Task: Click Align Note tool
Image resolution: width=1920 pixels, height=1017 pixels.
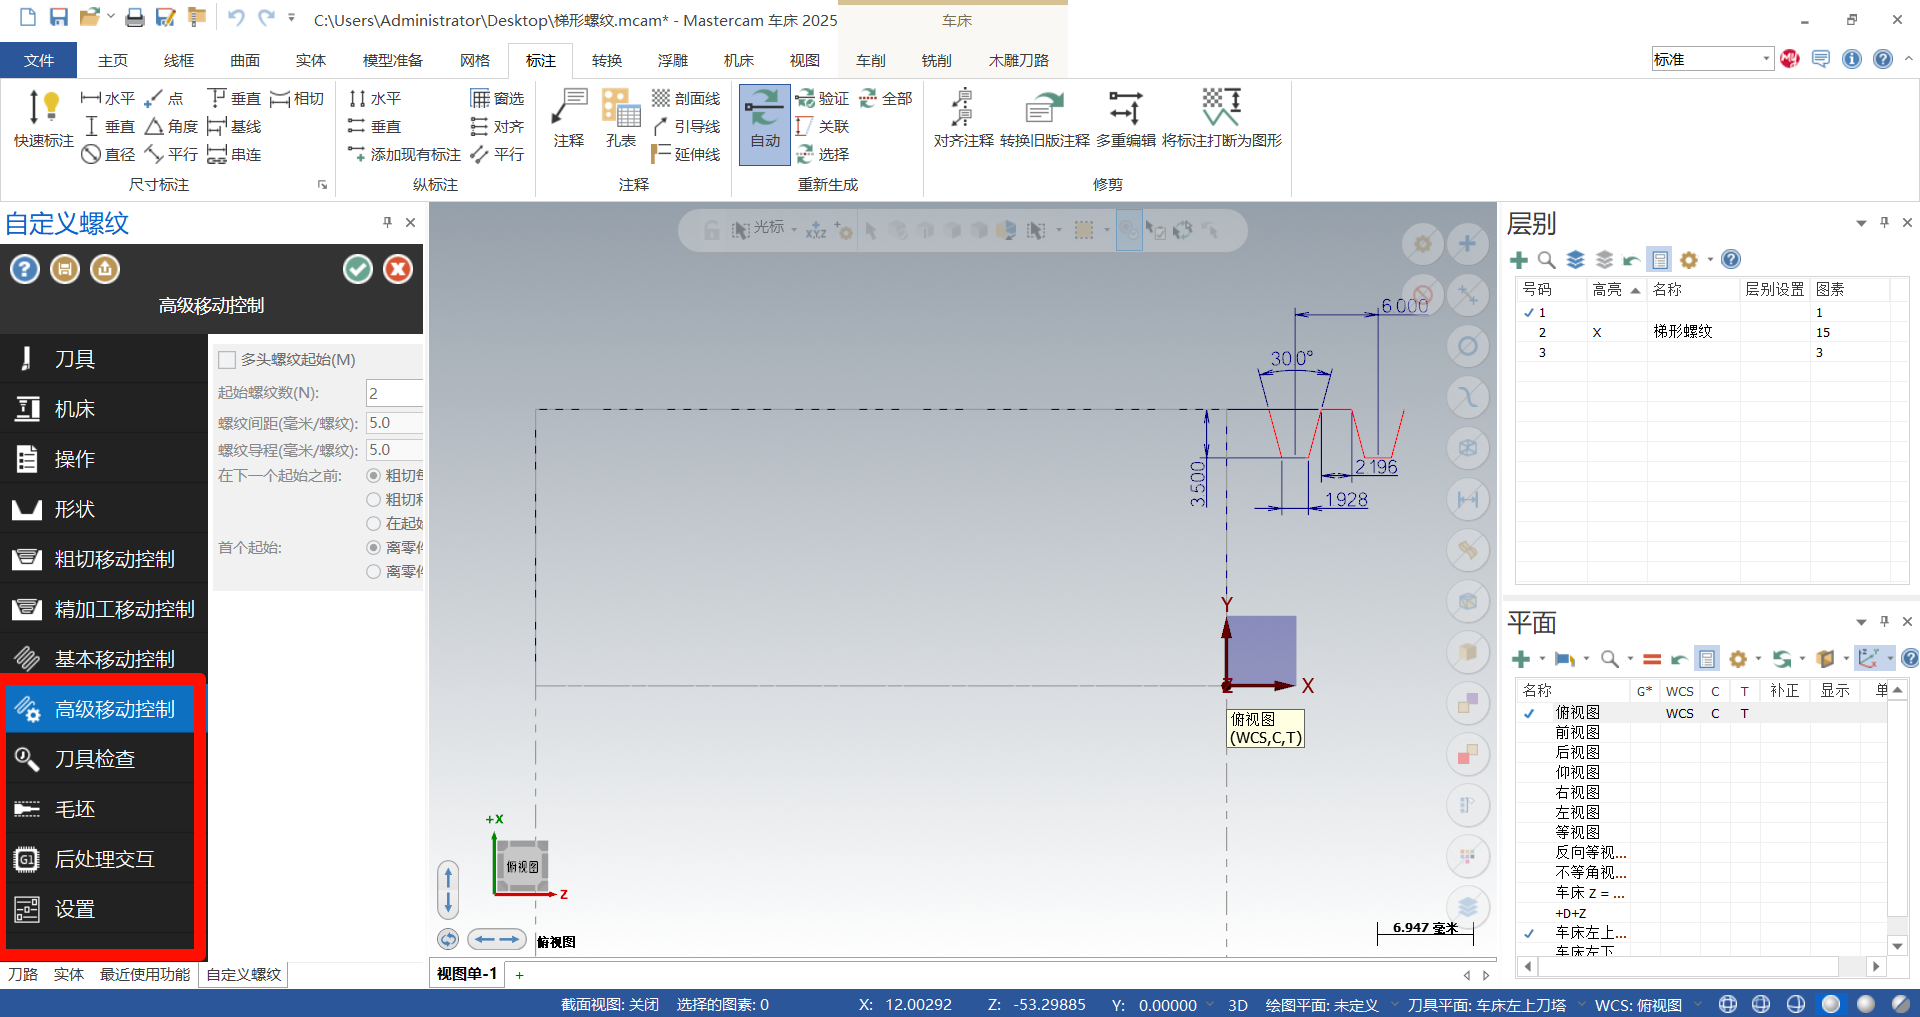Action: [x=963, y=119]
